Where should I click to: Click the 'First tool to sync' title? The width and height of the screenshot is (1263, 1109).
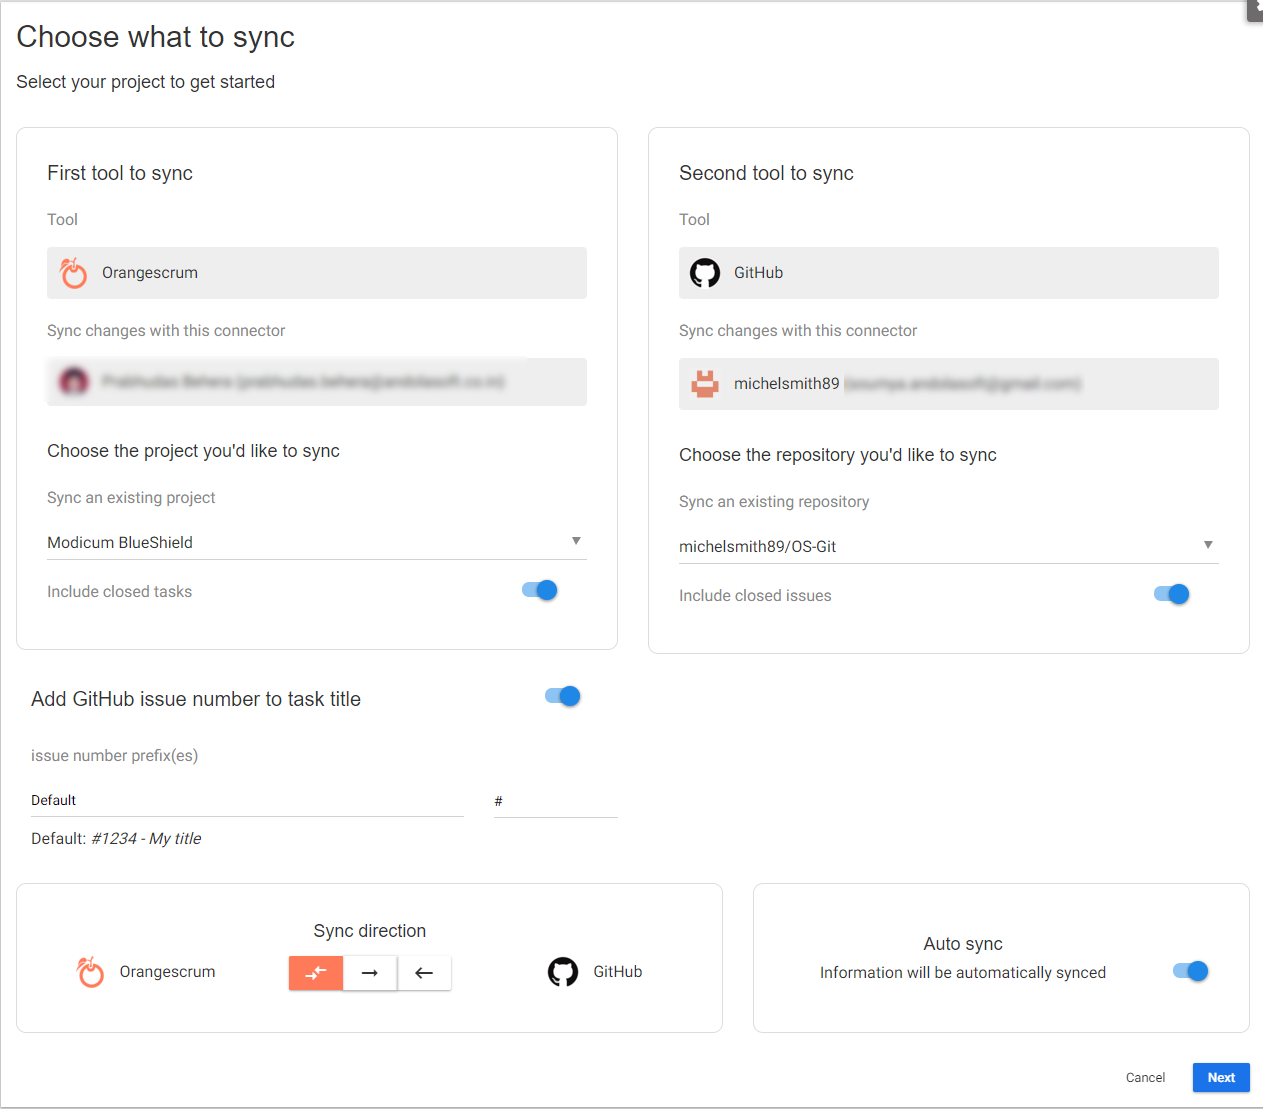pyautogui.click(x=120, y=173)
